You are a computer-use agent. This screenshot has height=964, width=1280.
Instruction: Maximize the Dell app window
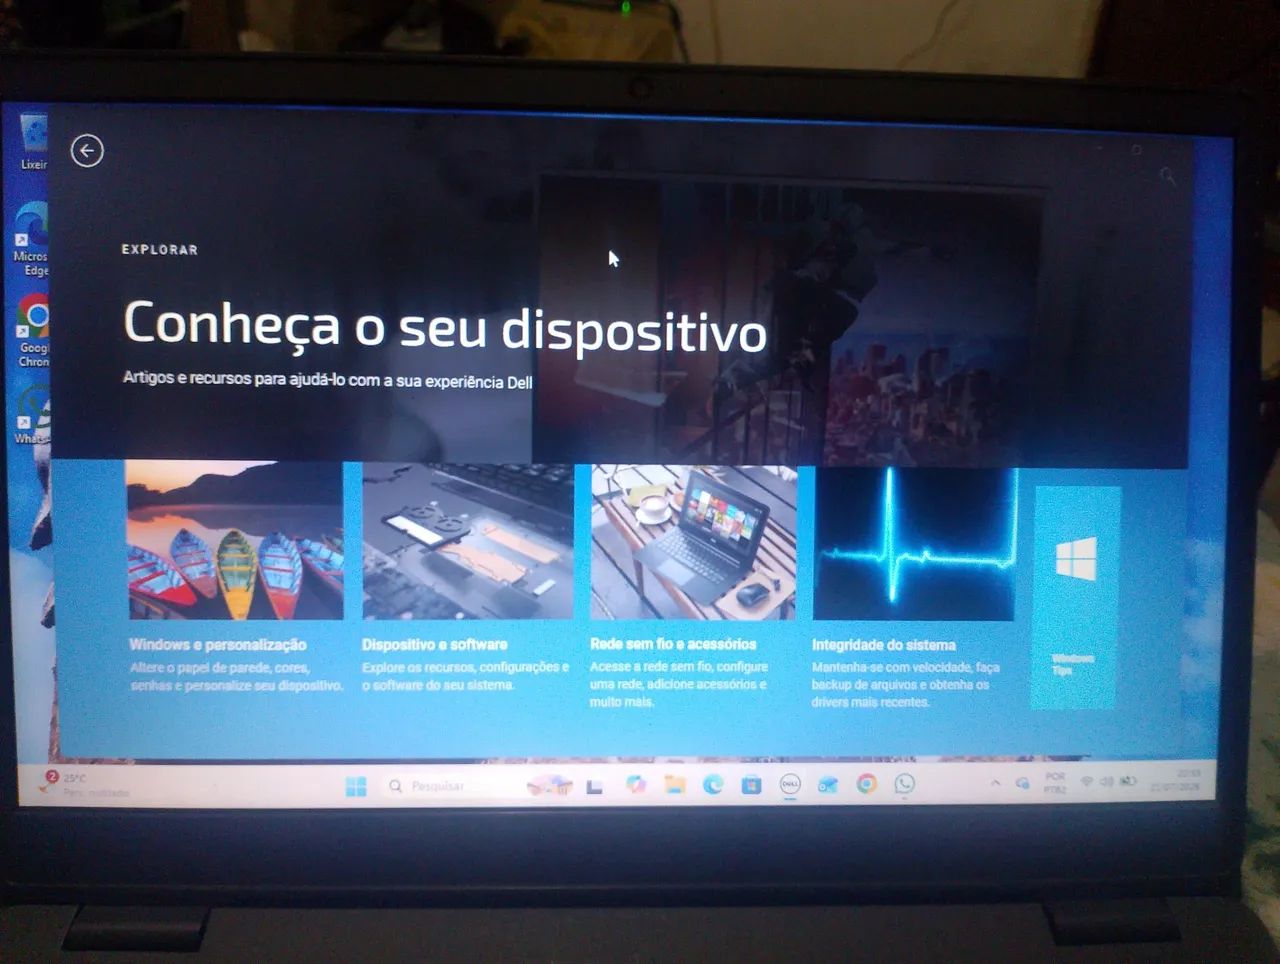pyautogui.click(x=1136, y=150)
